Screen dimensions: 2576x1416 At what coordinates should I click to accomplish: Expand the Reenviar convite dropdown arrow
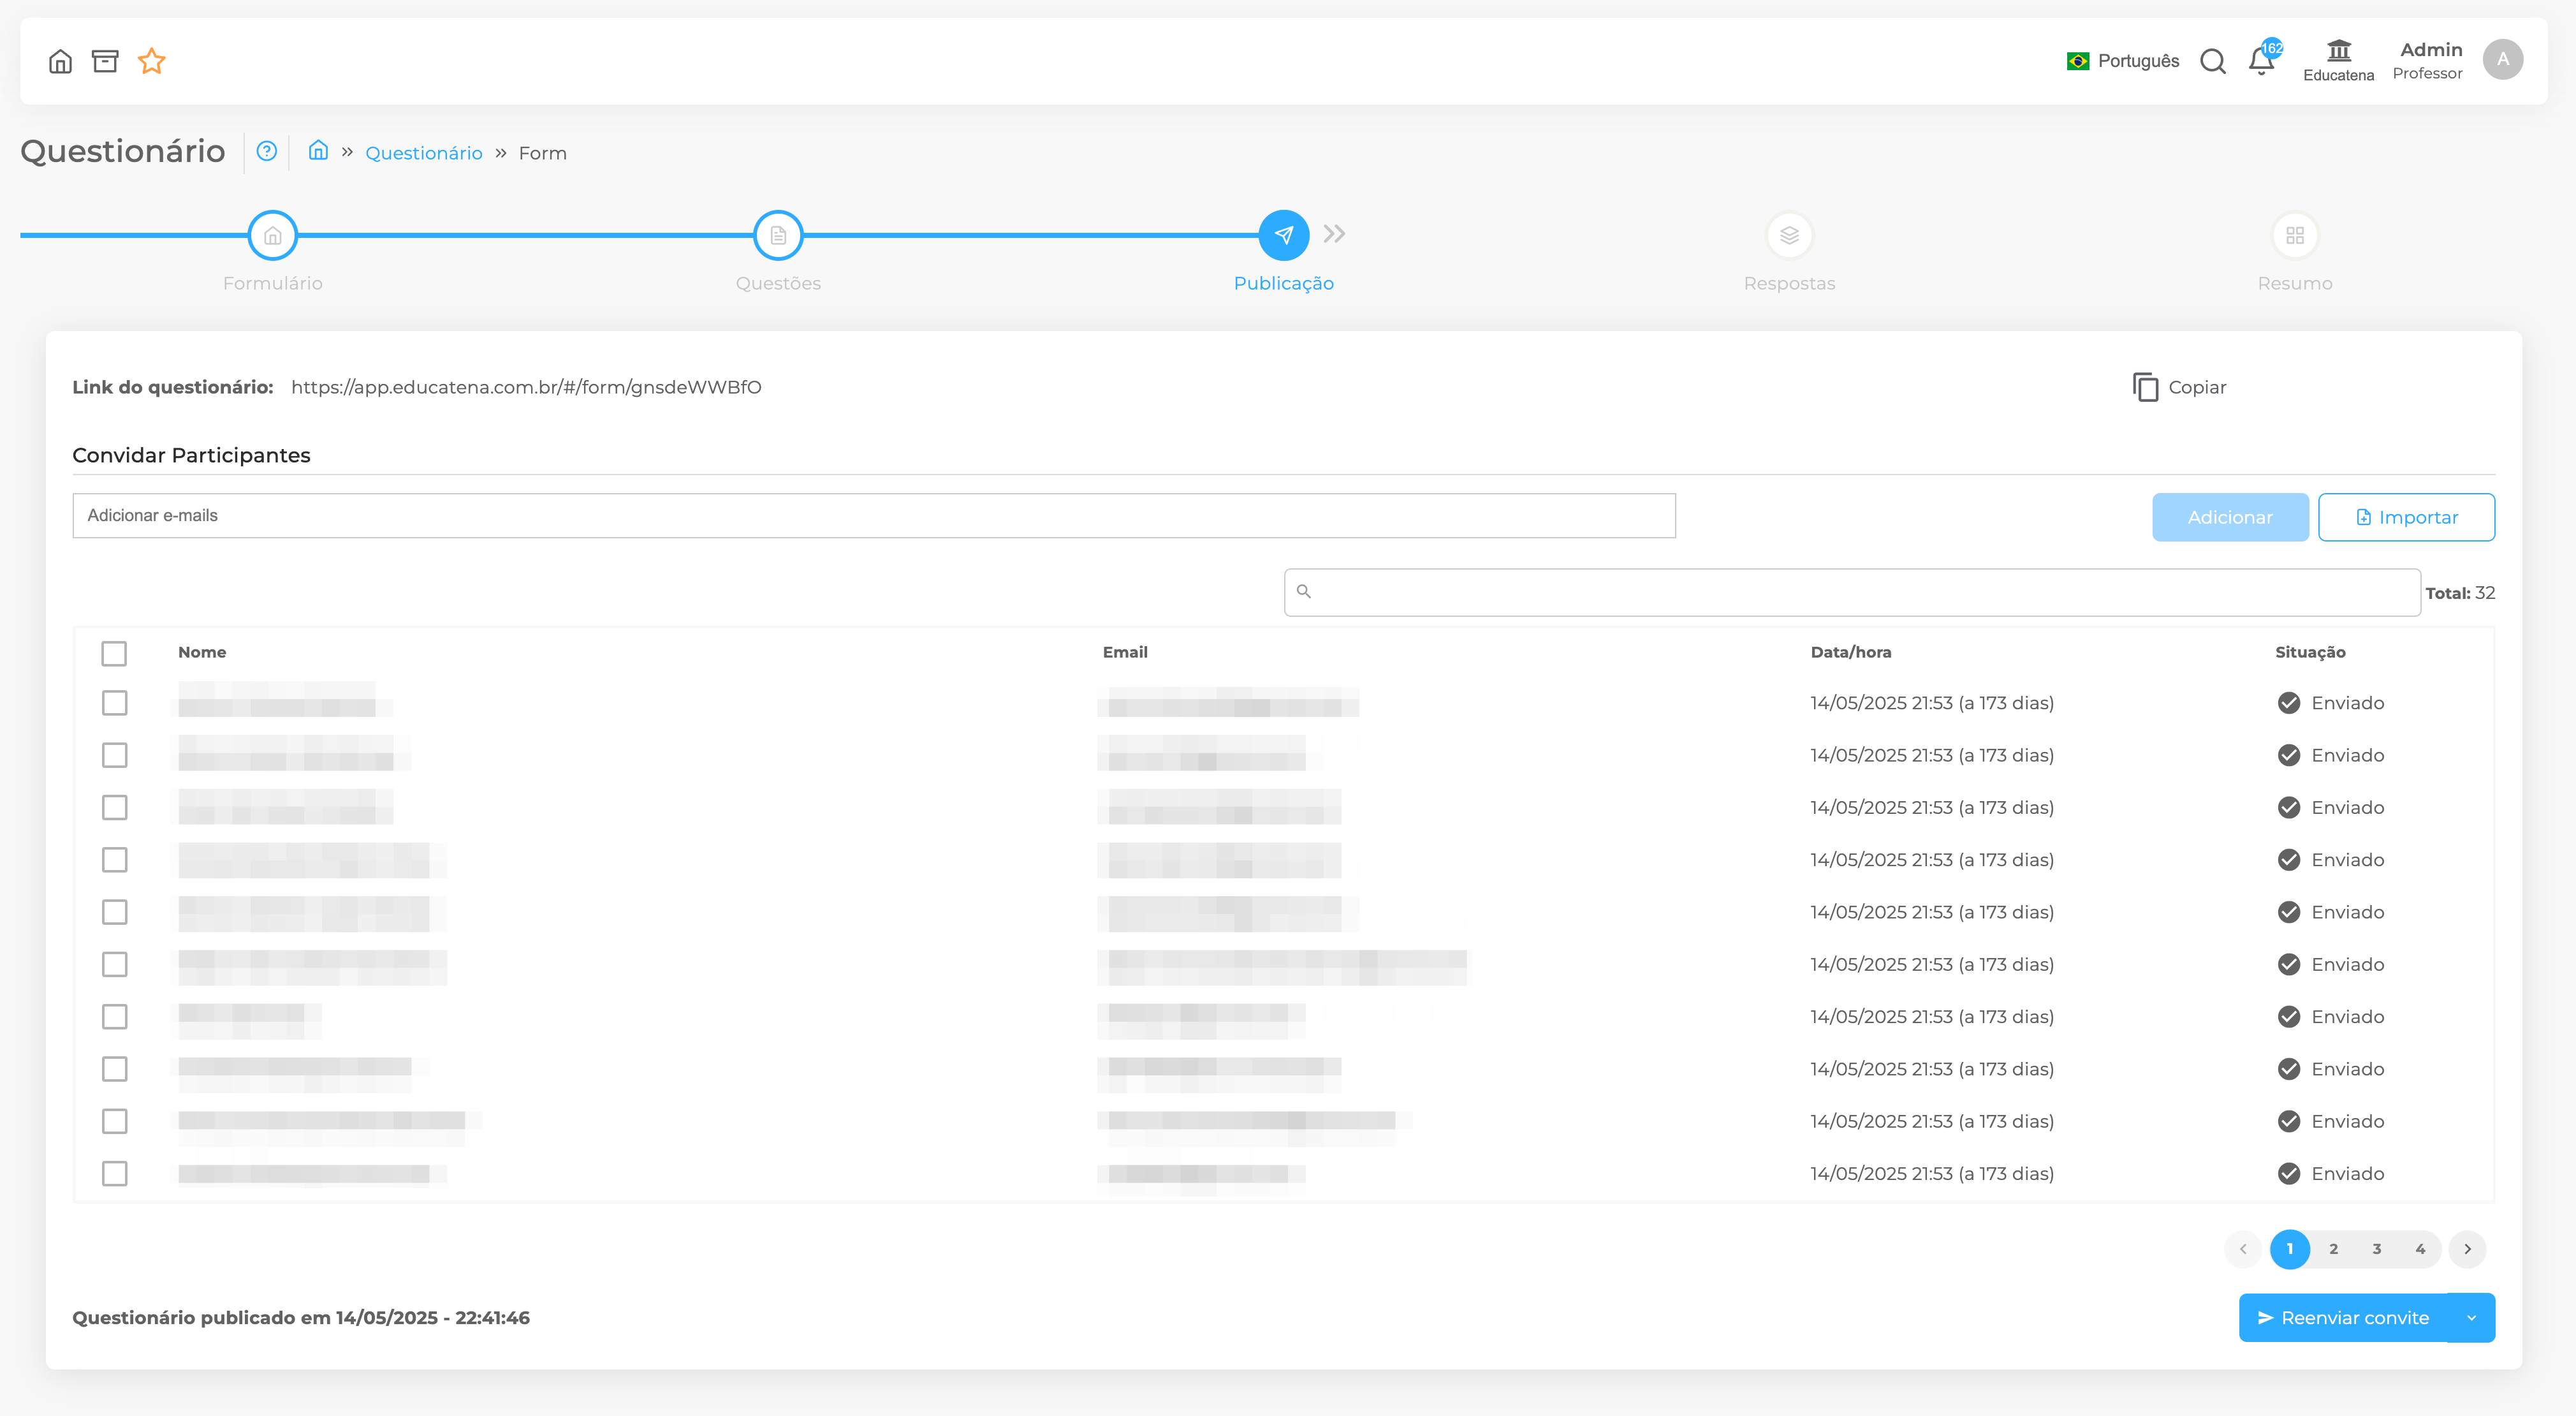[x=2471, y=1318]
